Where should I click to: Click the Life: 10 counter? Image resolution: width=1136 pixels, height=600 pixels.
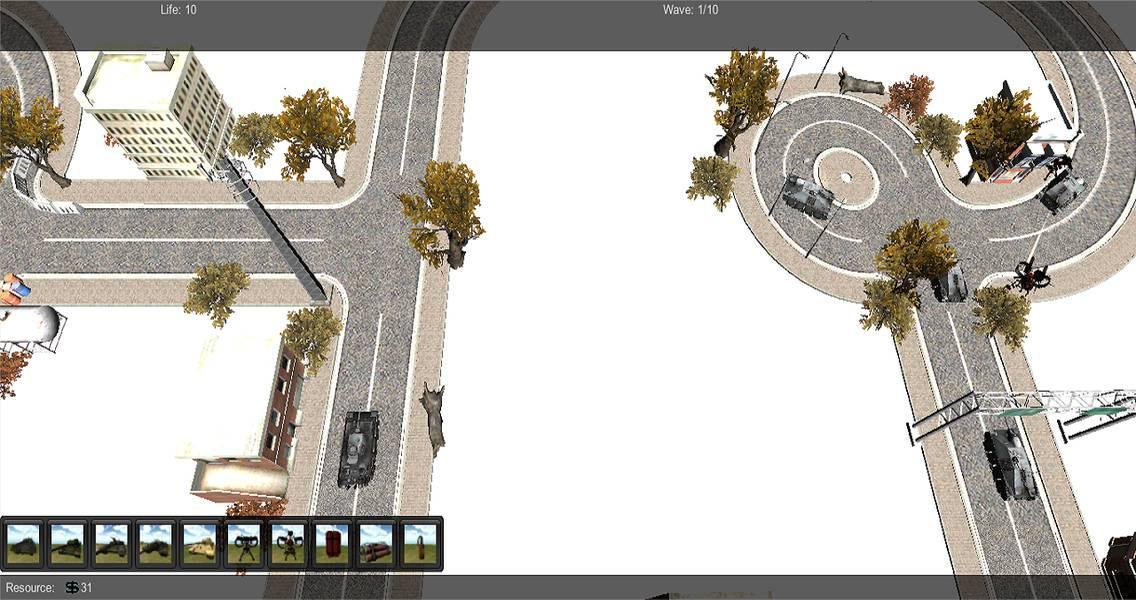(178, 10)
